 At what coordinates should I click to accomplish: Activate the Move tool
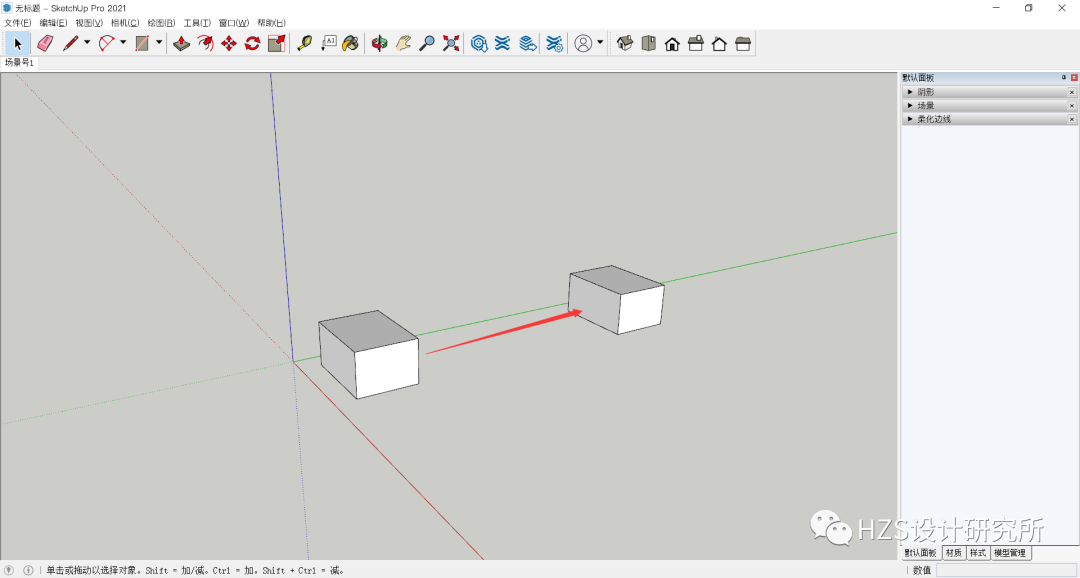click(x=230, y=43)
